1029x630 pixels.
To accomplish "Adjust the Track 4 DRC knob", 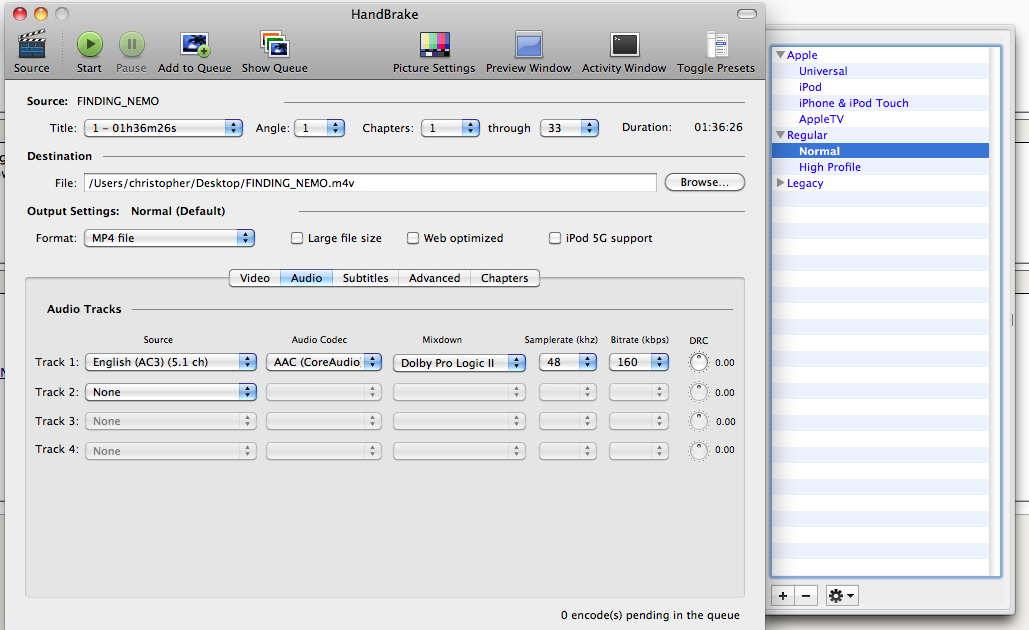I will point(699,450).
